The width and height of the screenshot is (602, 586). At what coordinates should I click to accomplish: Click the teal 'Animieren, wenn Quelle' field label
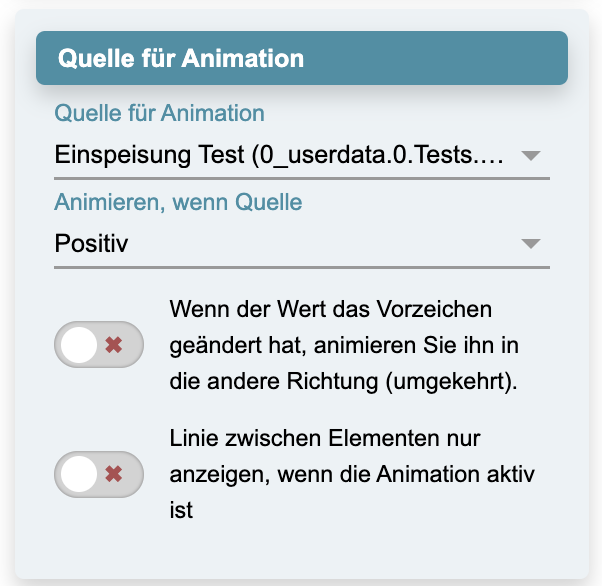177,202
